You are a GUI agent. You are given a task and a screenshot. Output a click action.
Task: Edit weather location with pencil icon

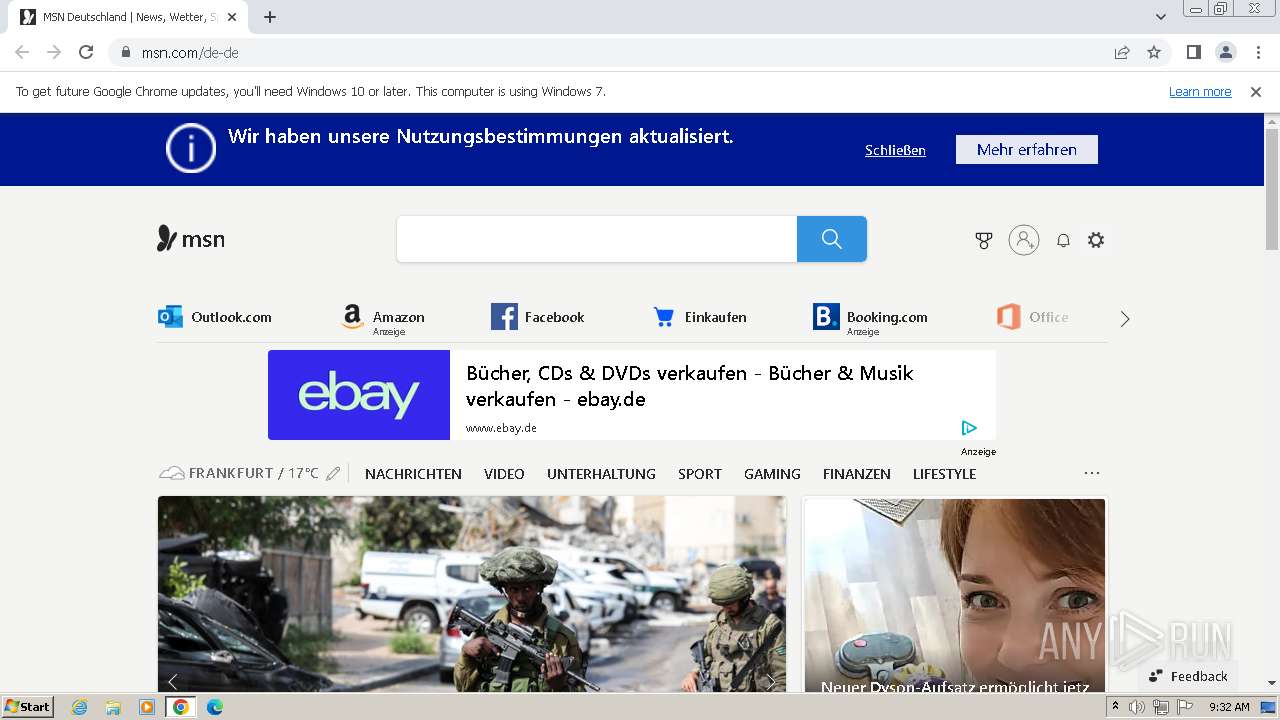[x=333, y=473]
